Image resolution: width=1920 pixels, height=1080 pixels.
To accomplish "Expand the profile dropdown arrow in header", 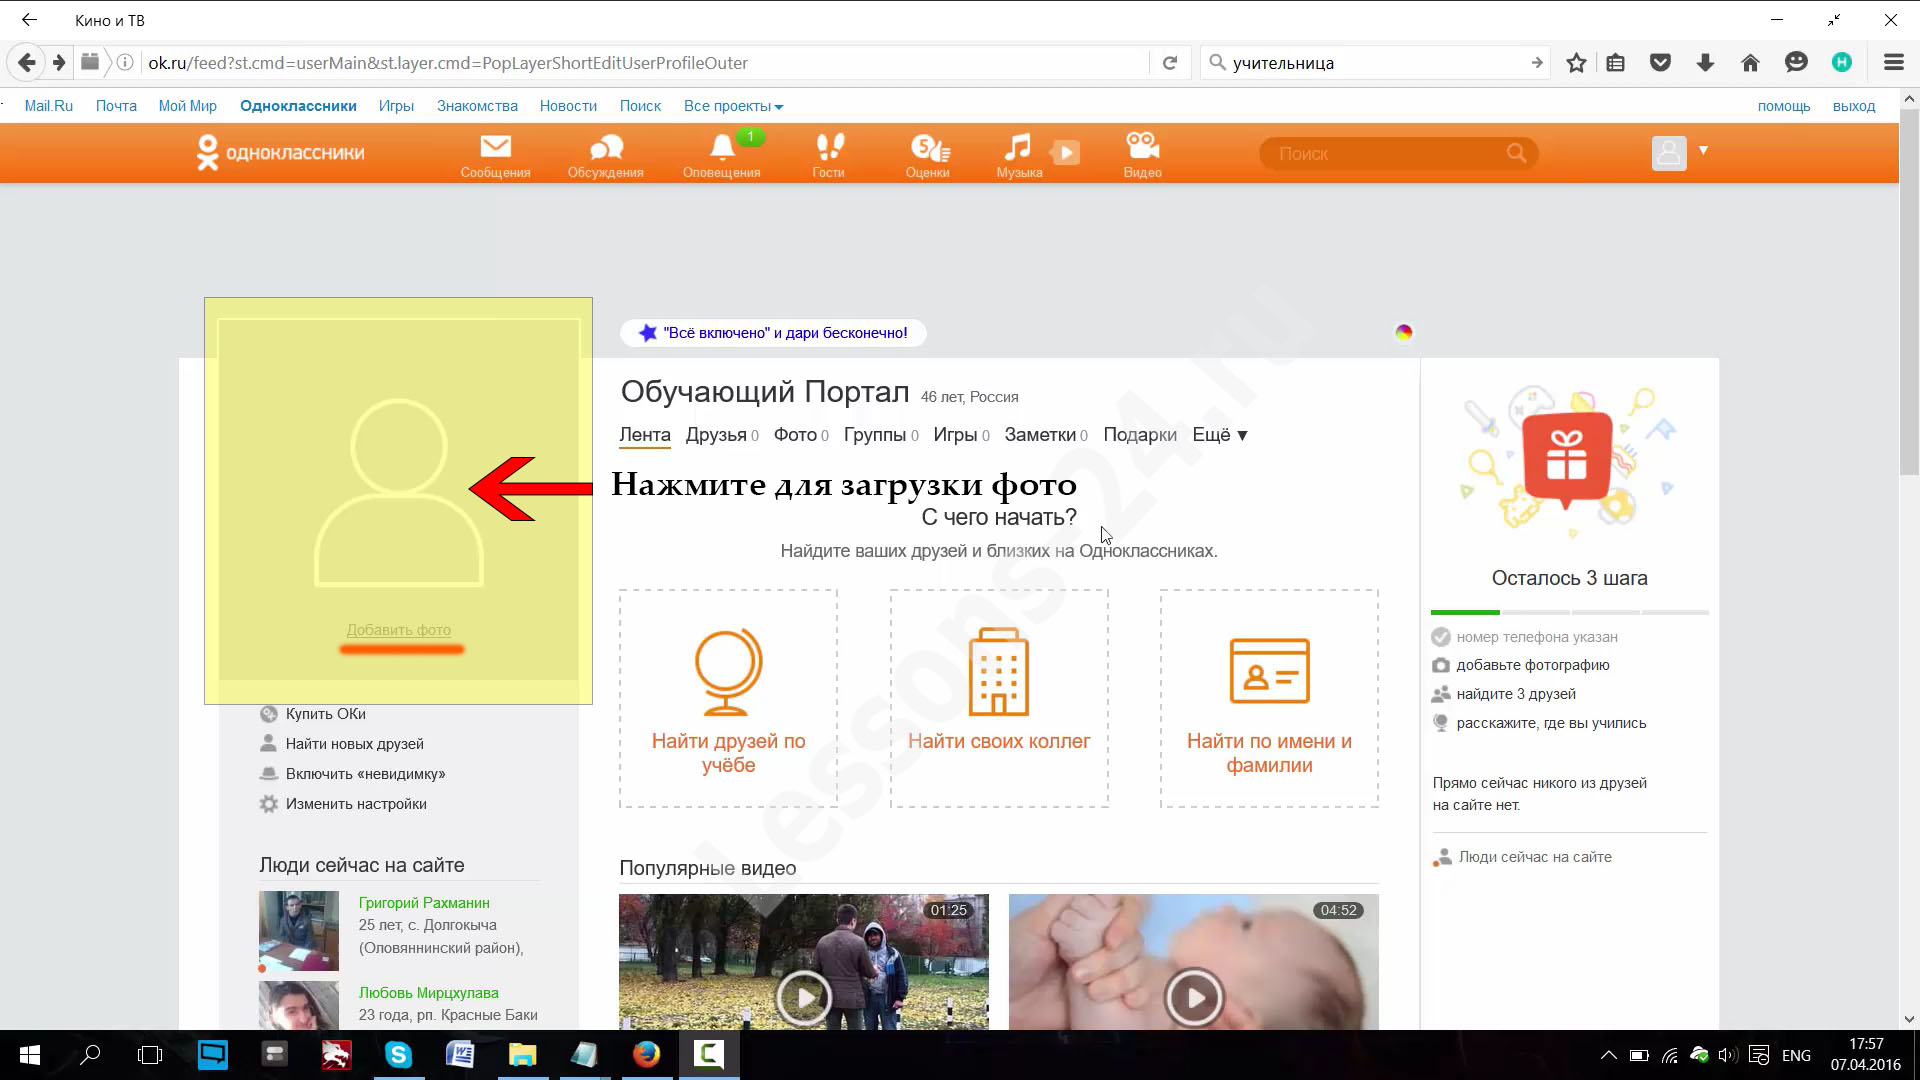I will point(1703,151).
